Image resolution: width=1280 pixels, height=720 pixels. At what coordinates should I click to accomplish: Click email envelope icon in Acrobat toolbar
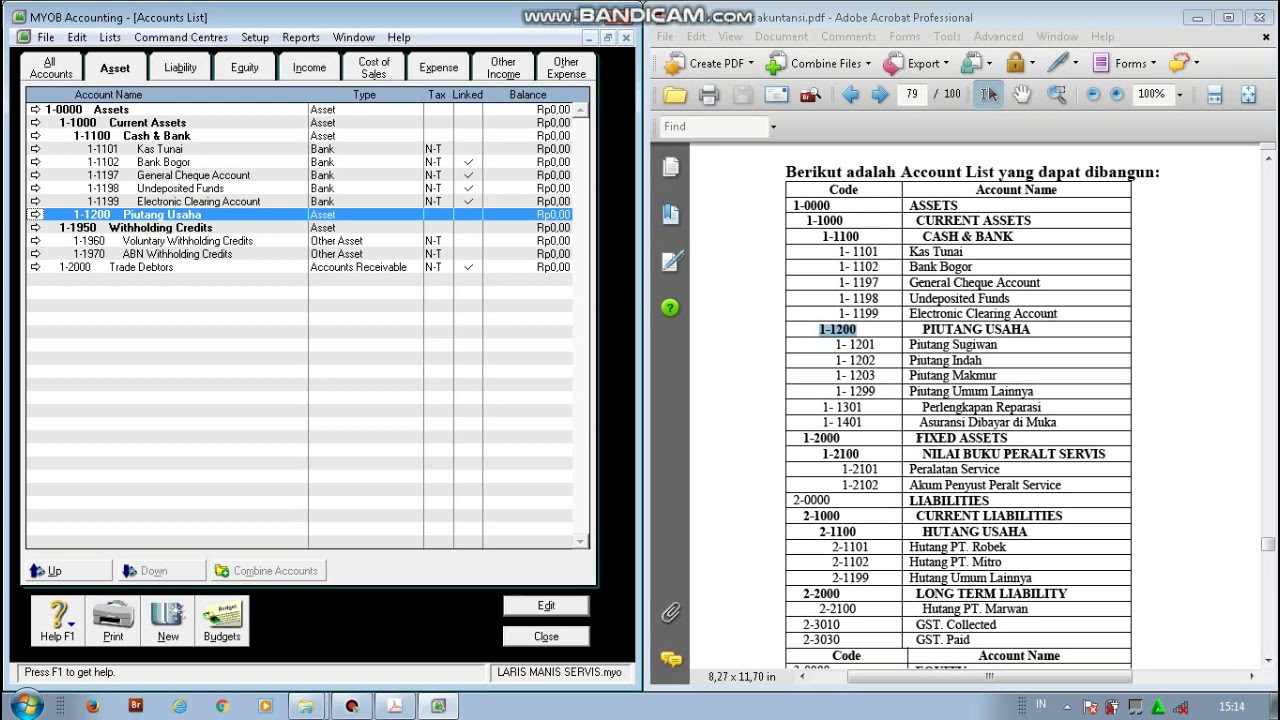[777, 95]
